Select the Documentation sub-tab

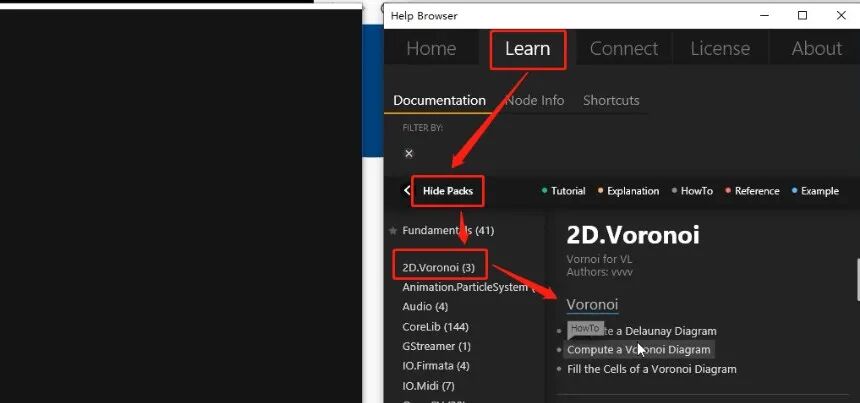coord(439,100)
